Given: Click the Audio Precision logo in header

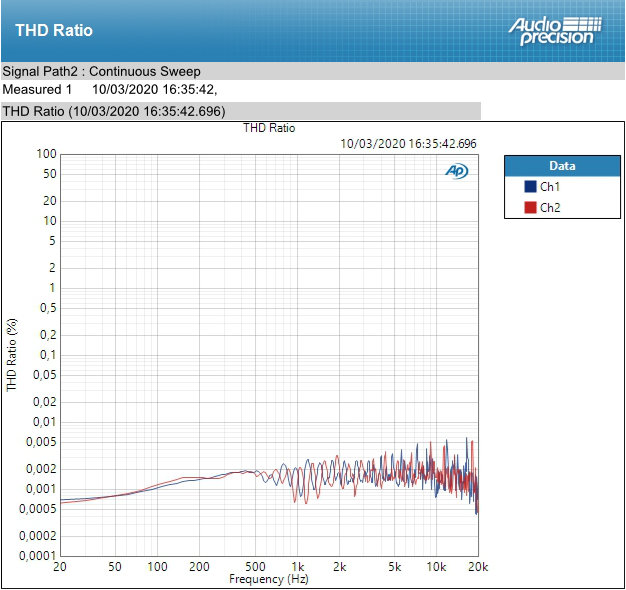Looking at the screenshot, I should point(555,30).
